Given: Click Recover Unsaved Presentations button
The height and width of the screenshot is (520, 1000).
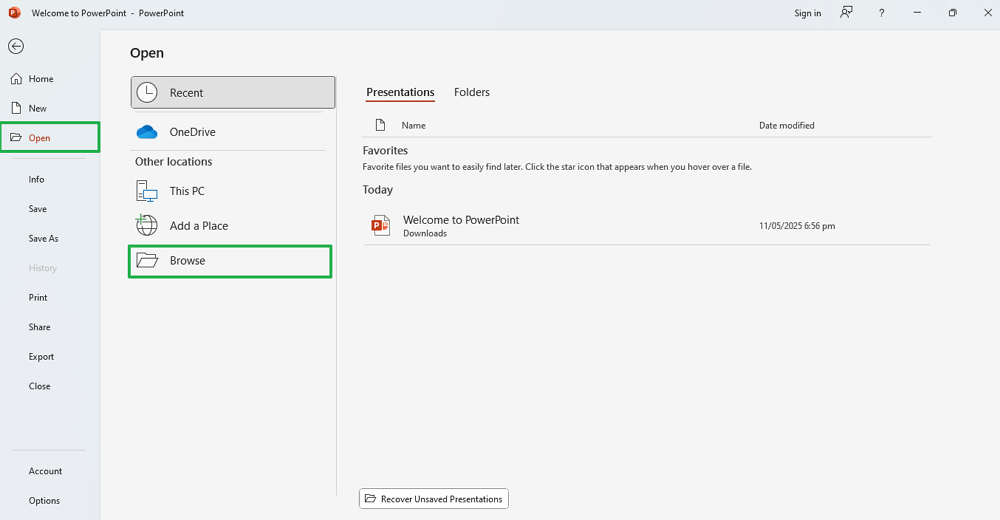Looking at the screenshot, I should (x=434, y=499).
